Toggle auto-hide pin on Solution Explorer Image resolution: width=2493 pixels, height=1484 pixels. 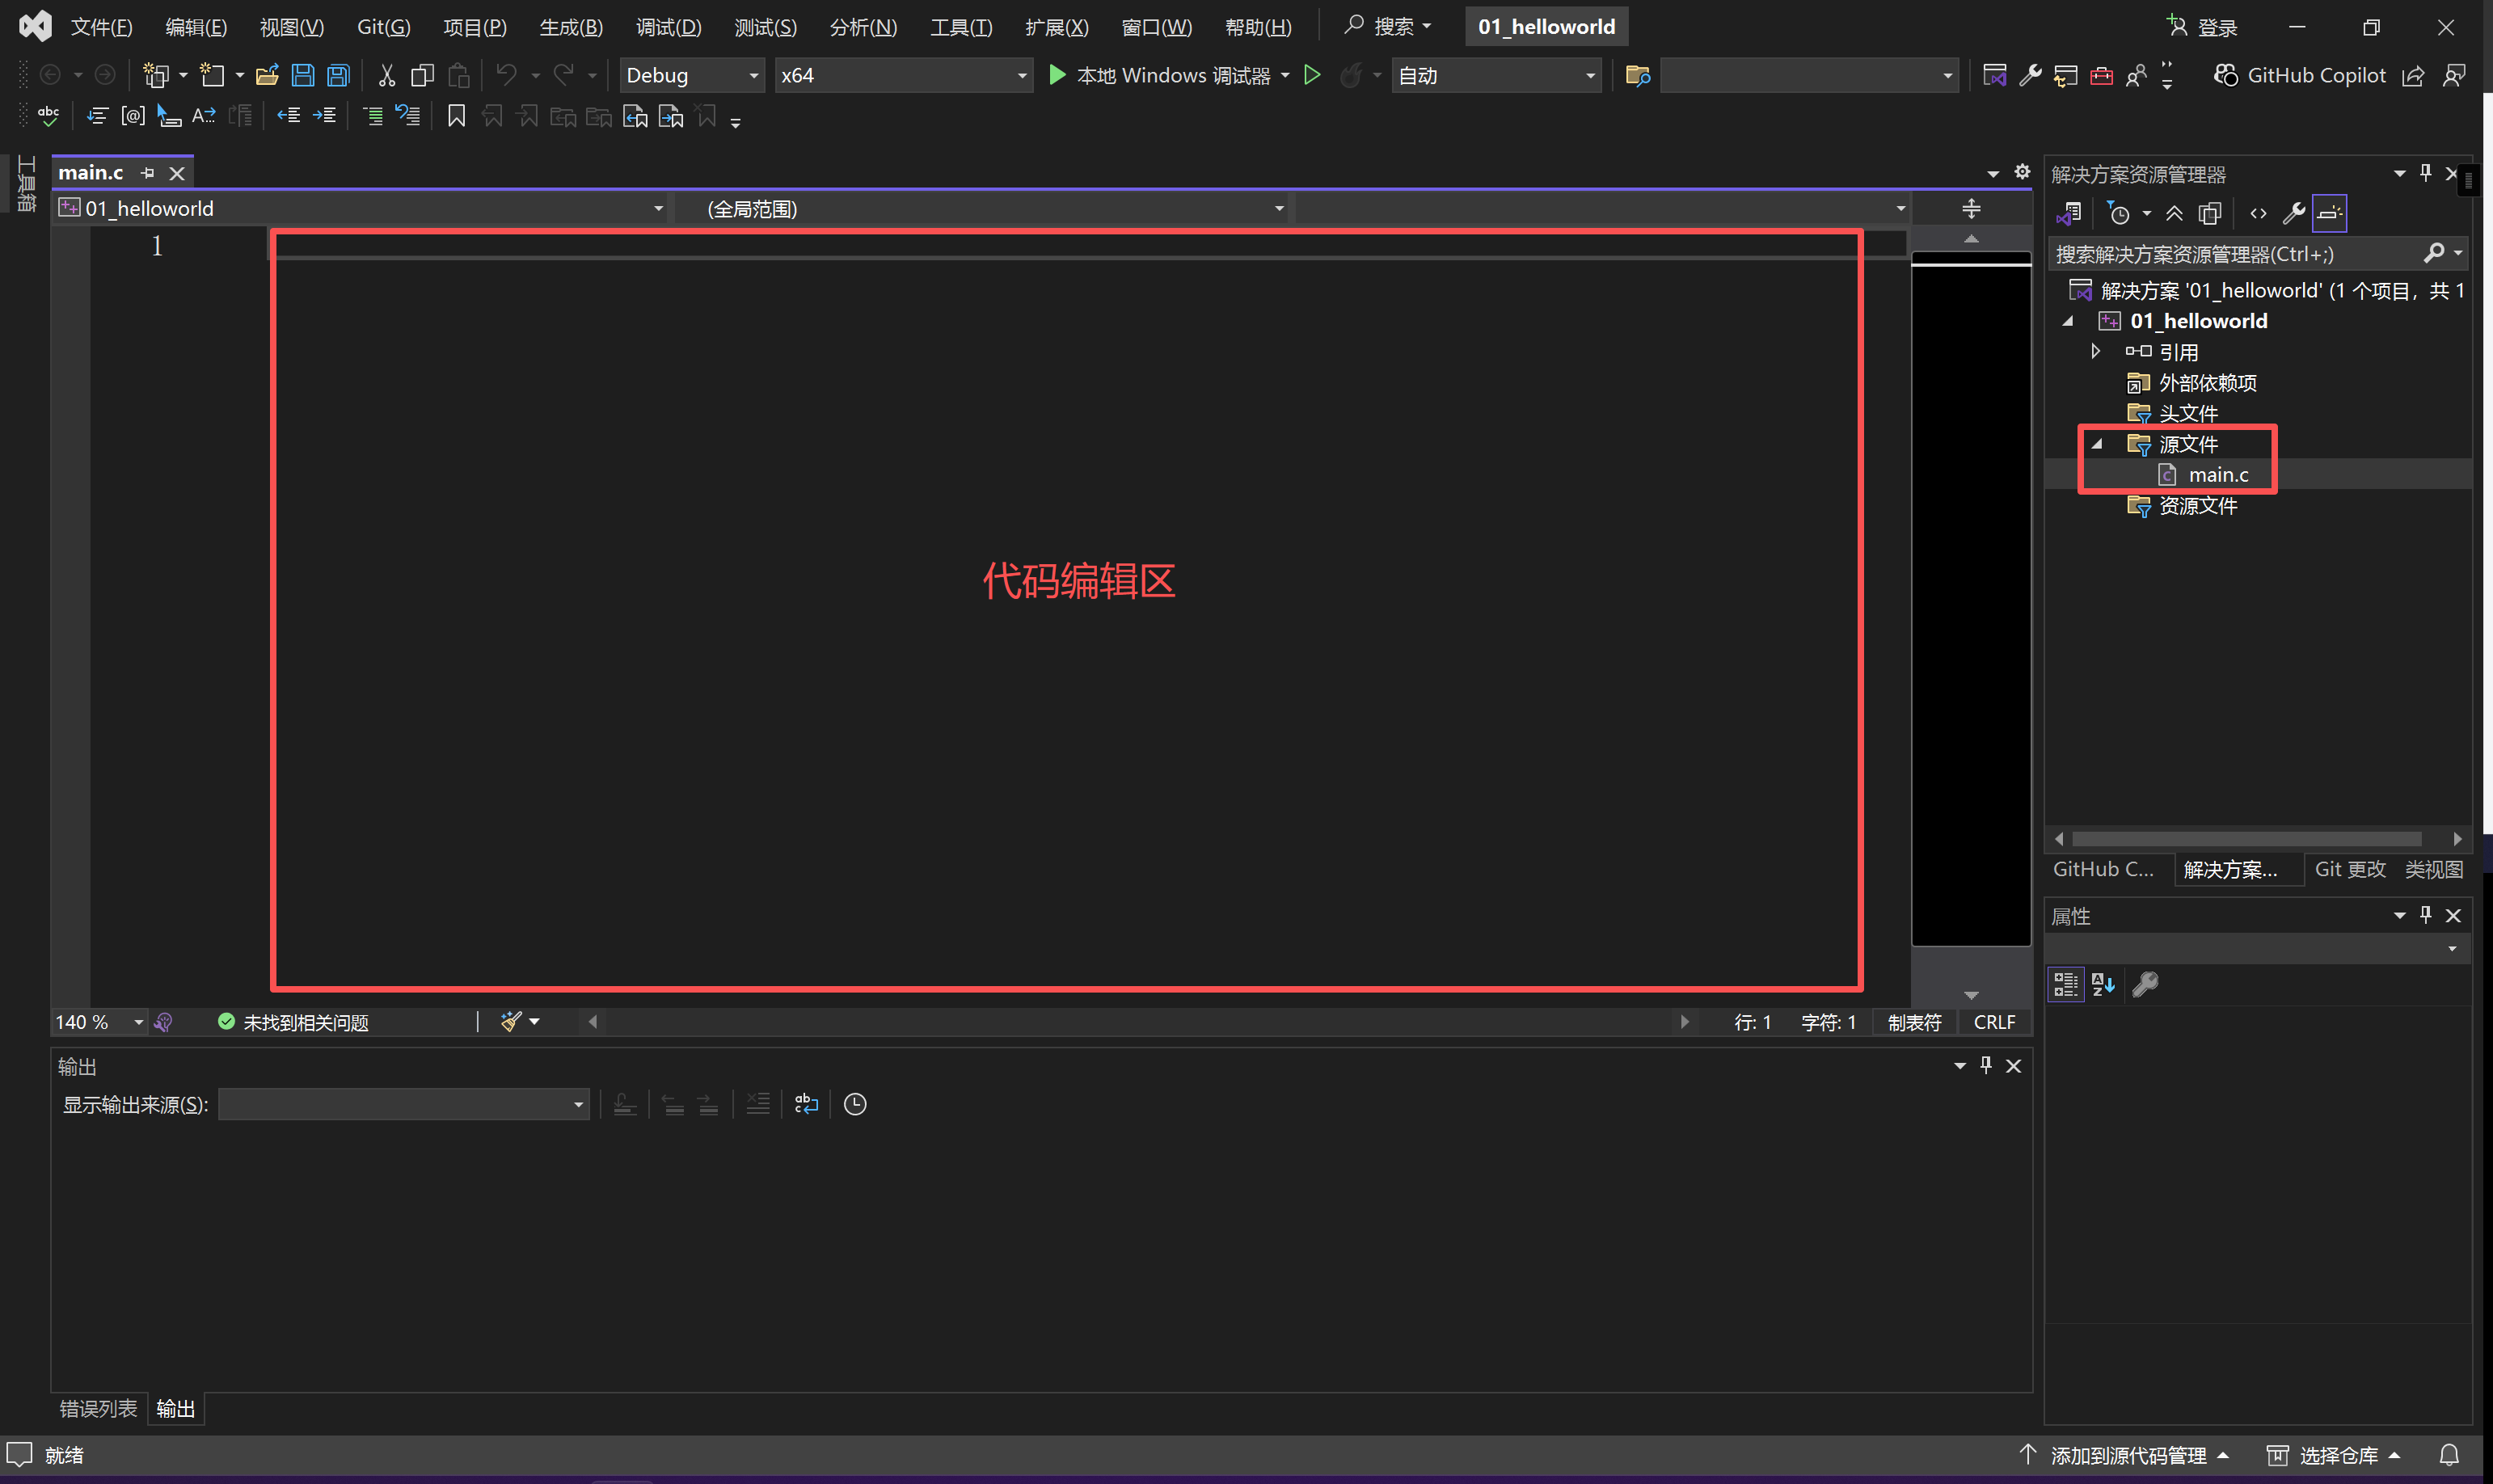coord(2426,173)
